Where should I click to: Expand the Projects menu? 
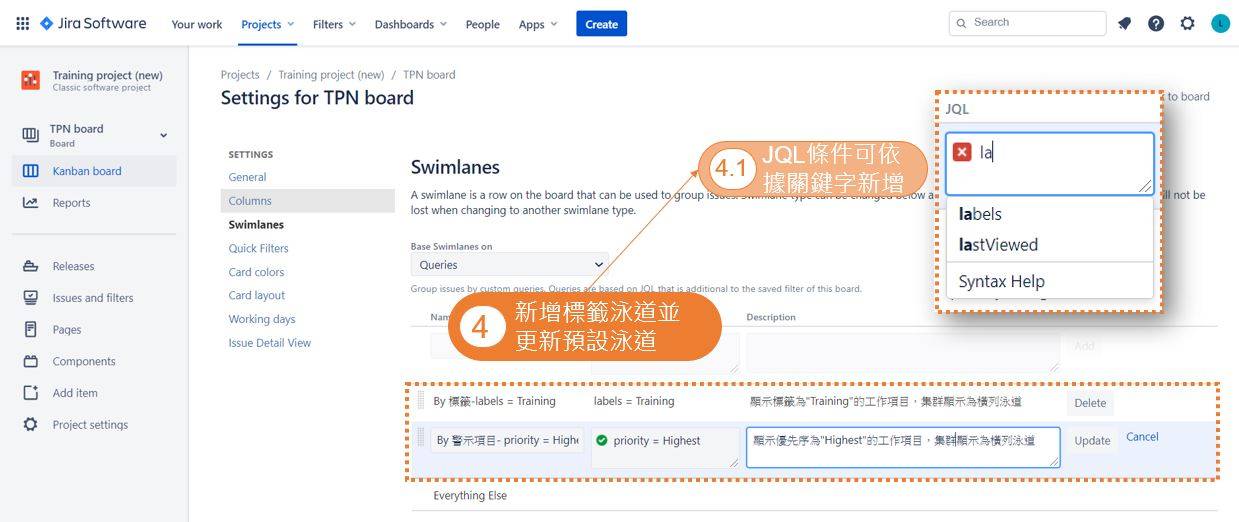(268, 24)
